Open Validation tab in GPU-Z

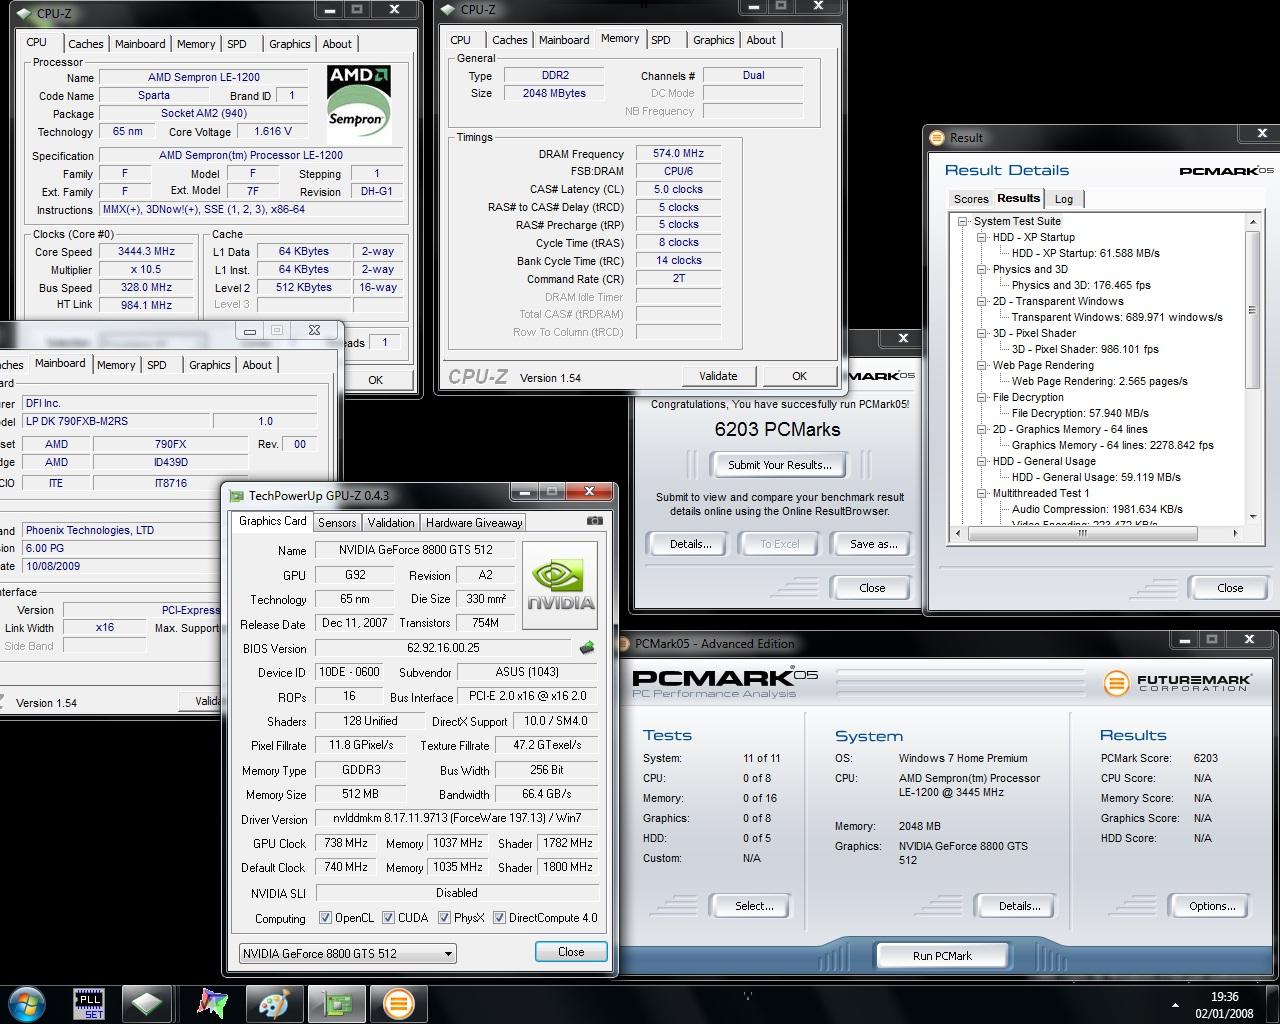391,522
